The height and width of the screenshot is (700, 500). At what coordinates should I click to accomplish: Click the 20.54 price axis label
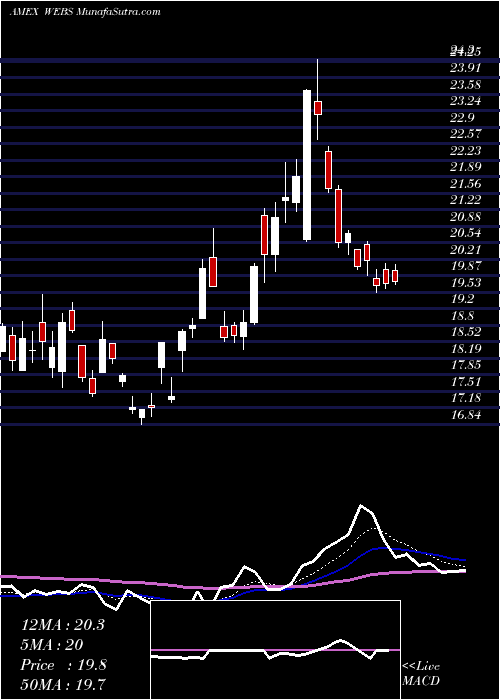tap(465, 233)
